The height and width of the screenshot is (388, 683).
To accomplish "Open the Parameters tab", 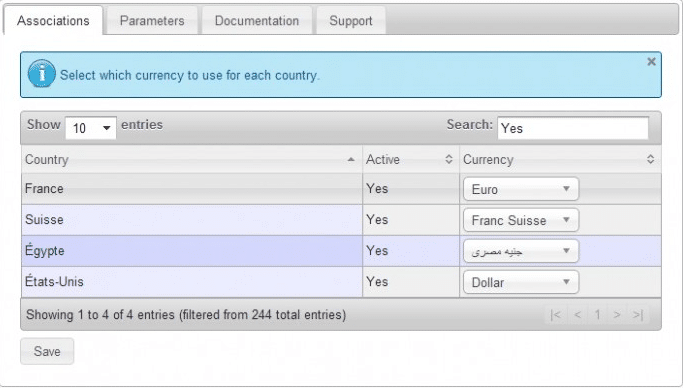I will (x=152, y=20).
